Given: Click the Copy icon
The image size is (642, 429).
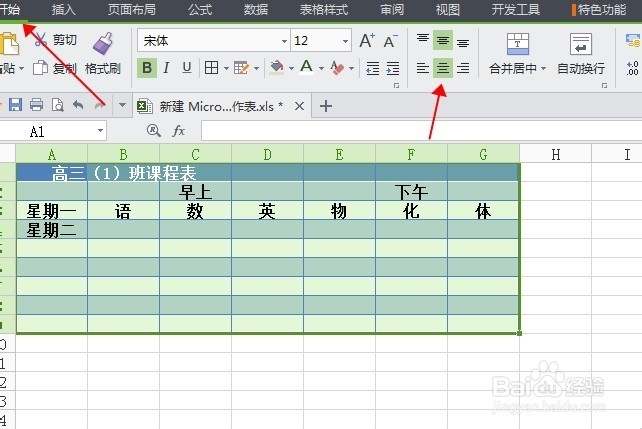Looking at the screenshot, I should point(40,68).
